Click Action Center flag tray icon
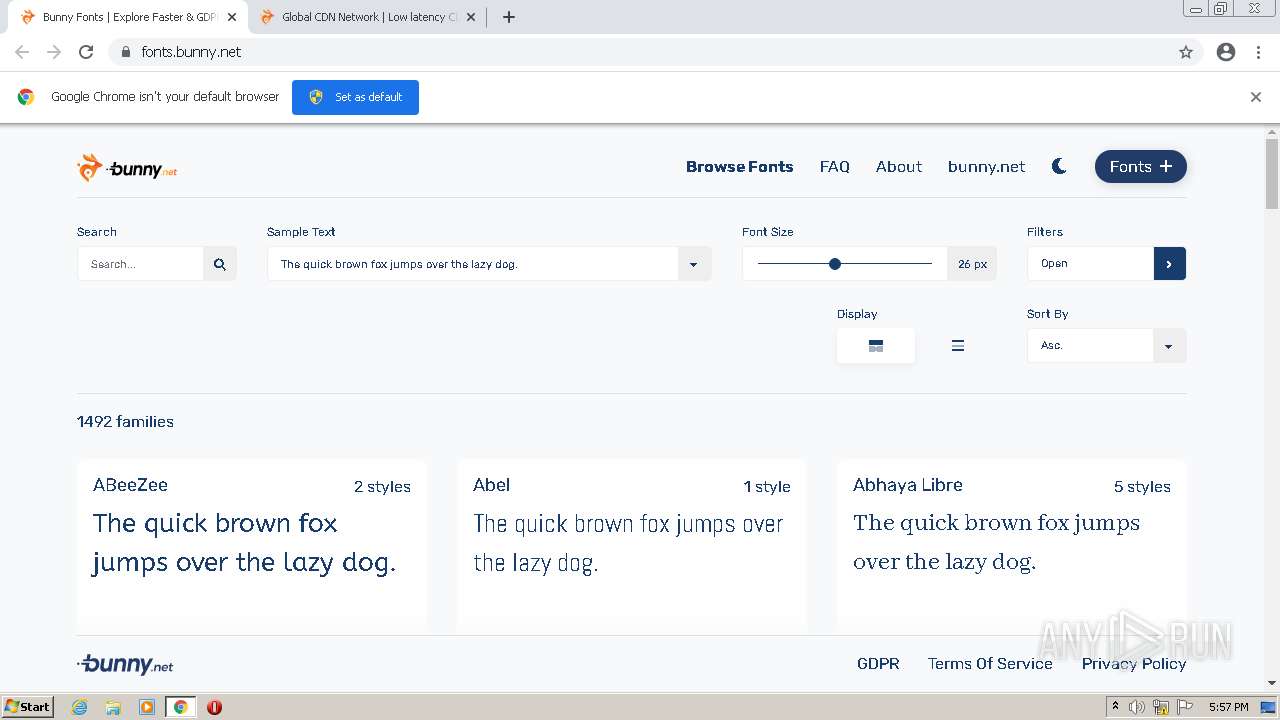The image size is (1280, 720). pos(1185,707)
